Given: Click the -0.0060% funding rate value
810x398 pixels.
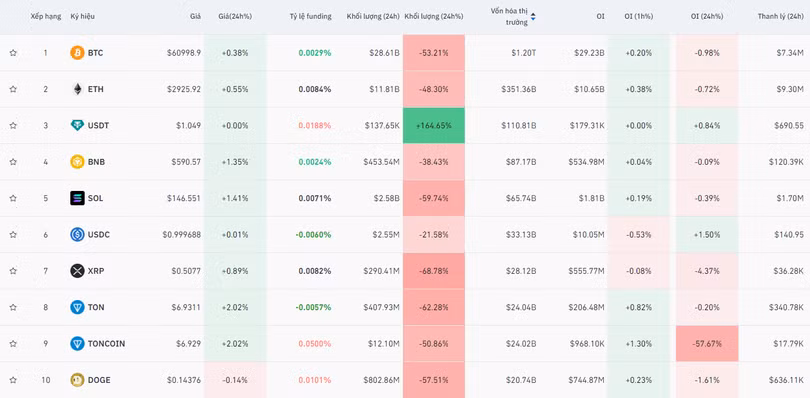Looking at the screenshot, I should (313, 234).
